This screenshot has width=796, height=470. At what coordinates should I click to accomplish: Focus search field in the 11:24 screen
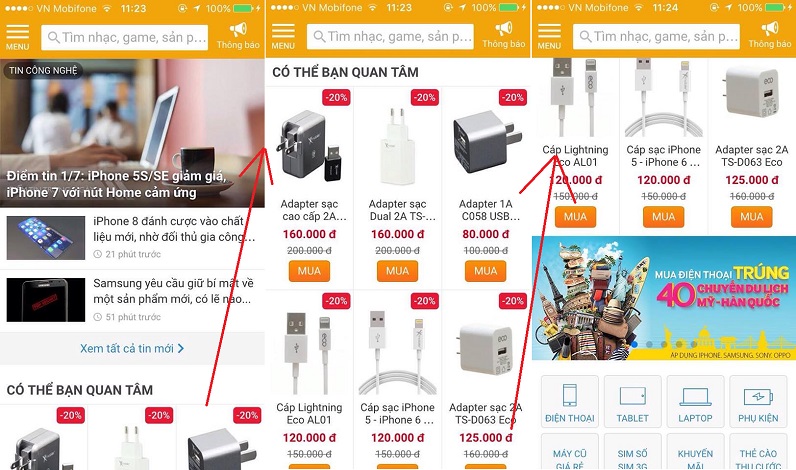[x=656, y=37]
